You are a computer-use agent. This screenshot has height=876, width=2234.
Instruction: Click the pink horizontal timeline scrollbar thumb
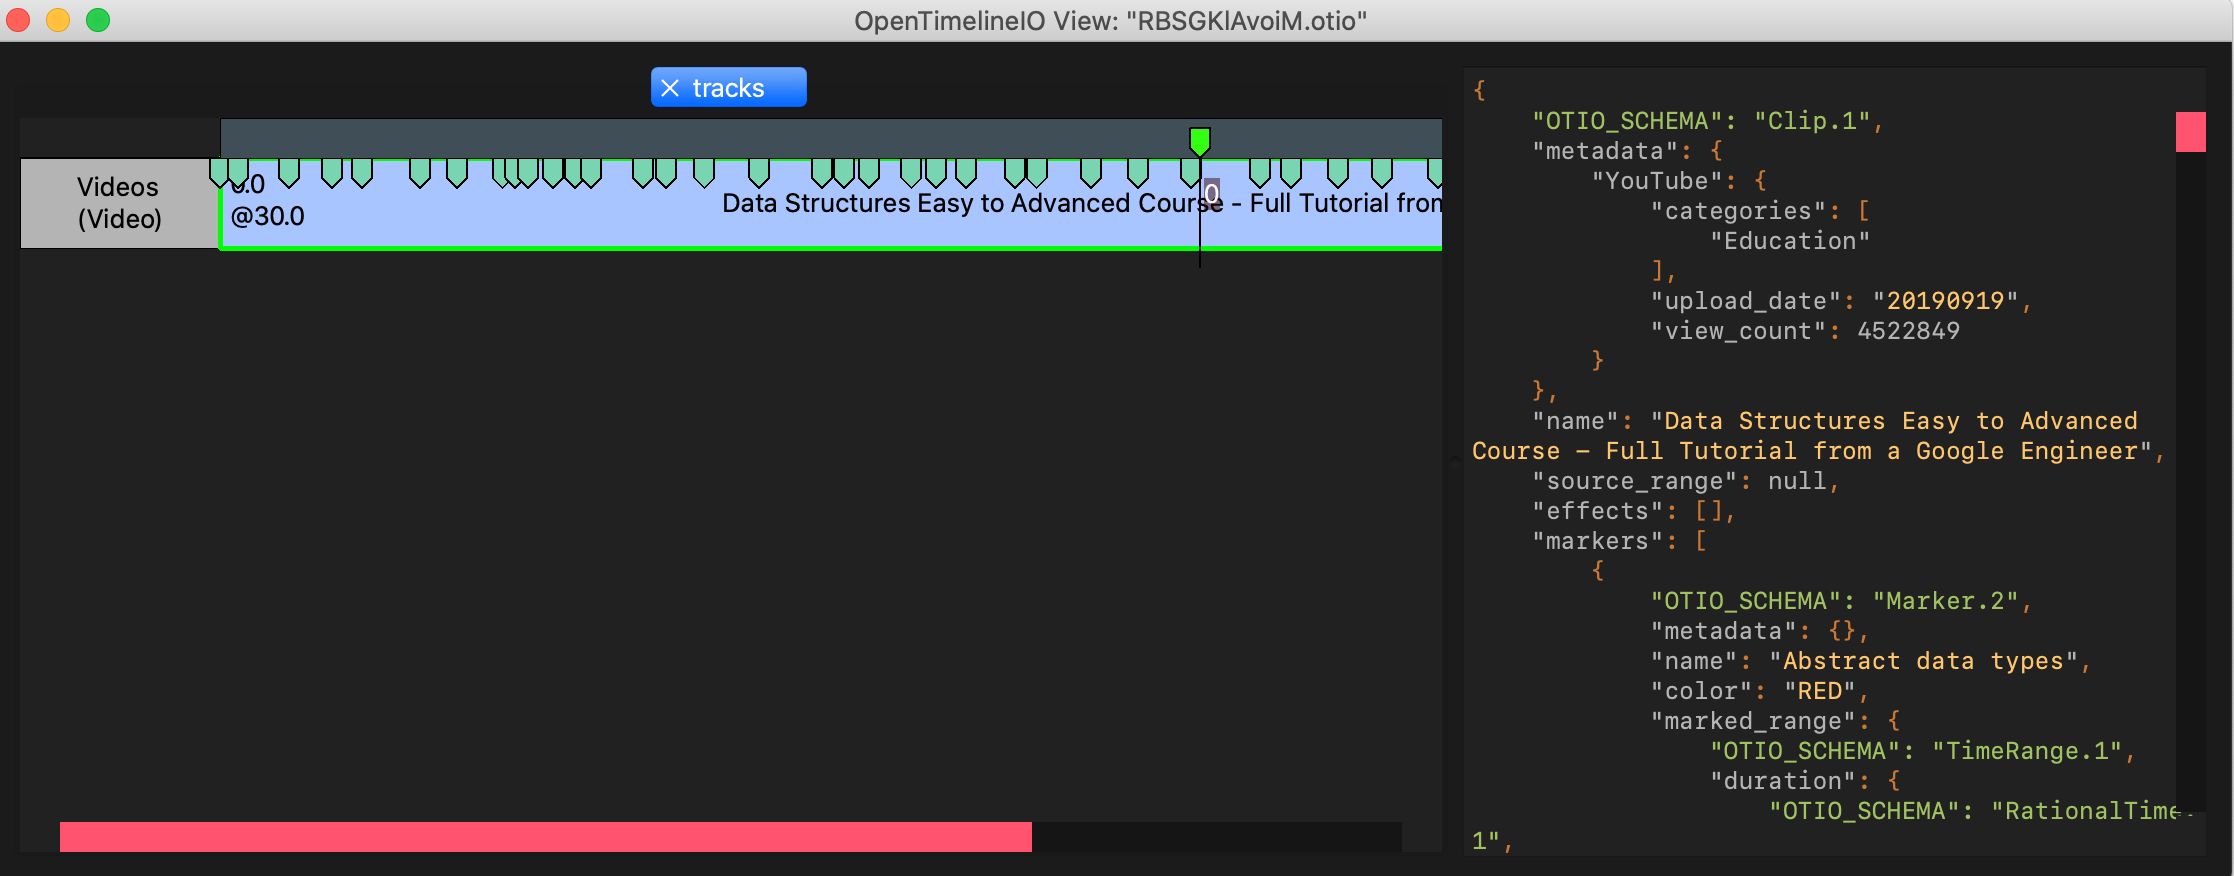[x=546, y=837]
